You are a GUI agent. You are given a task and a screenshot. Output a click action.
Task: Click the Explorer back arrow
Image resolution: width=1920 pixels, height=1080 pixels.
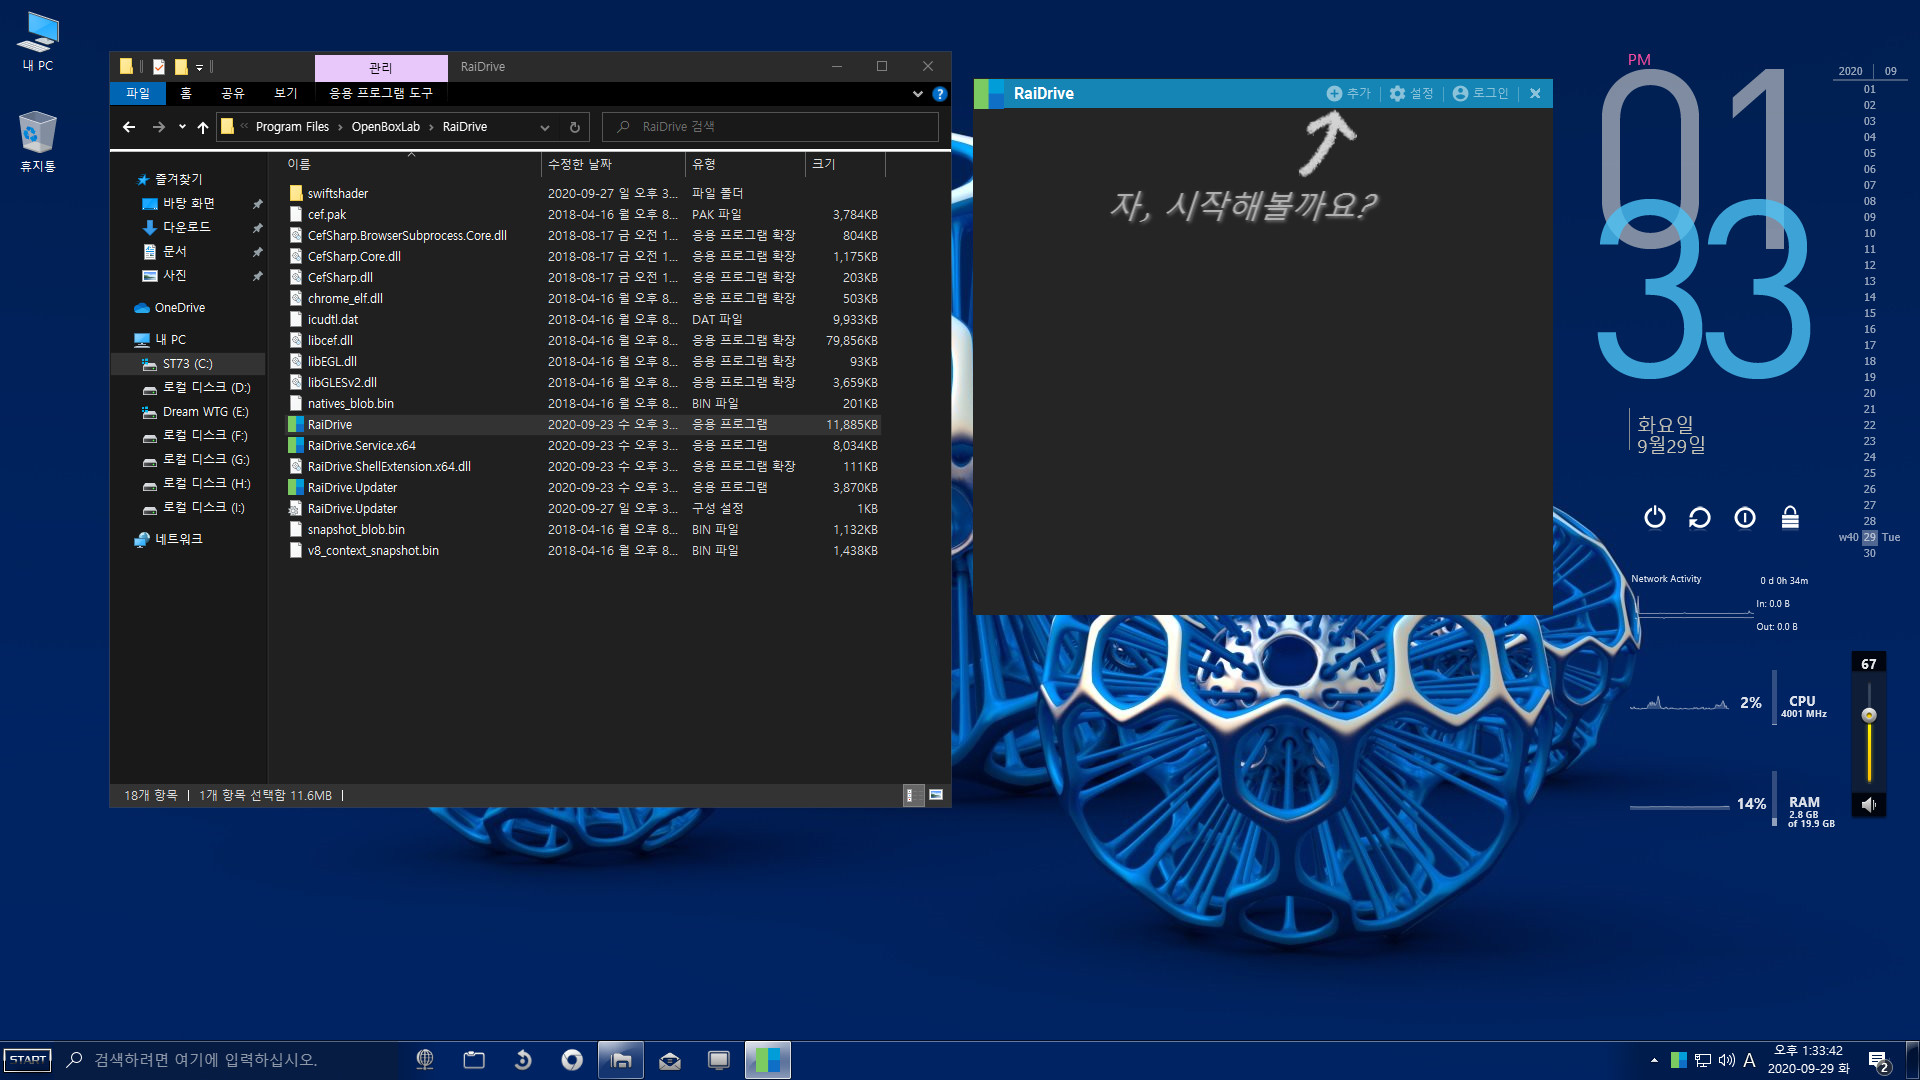pyautogui.click(x=129, y=127)
